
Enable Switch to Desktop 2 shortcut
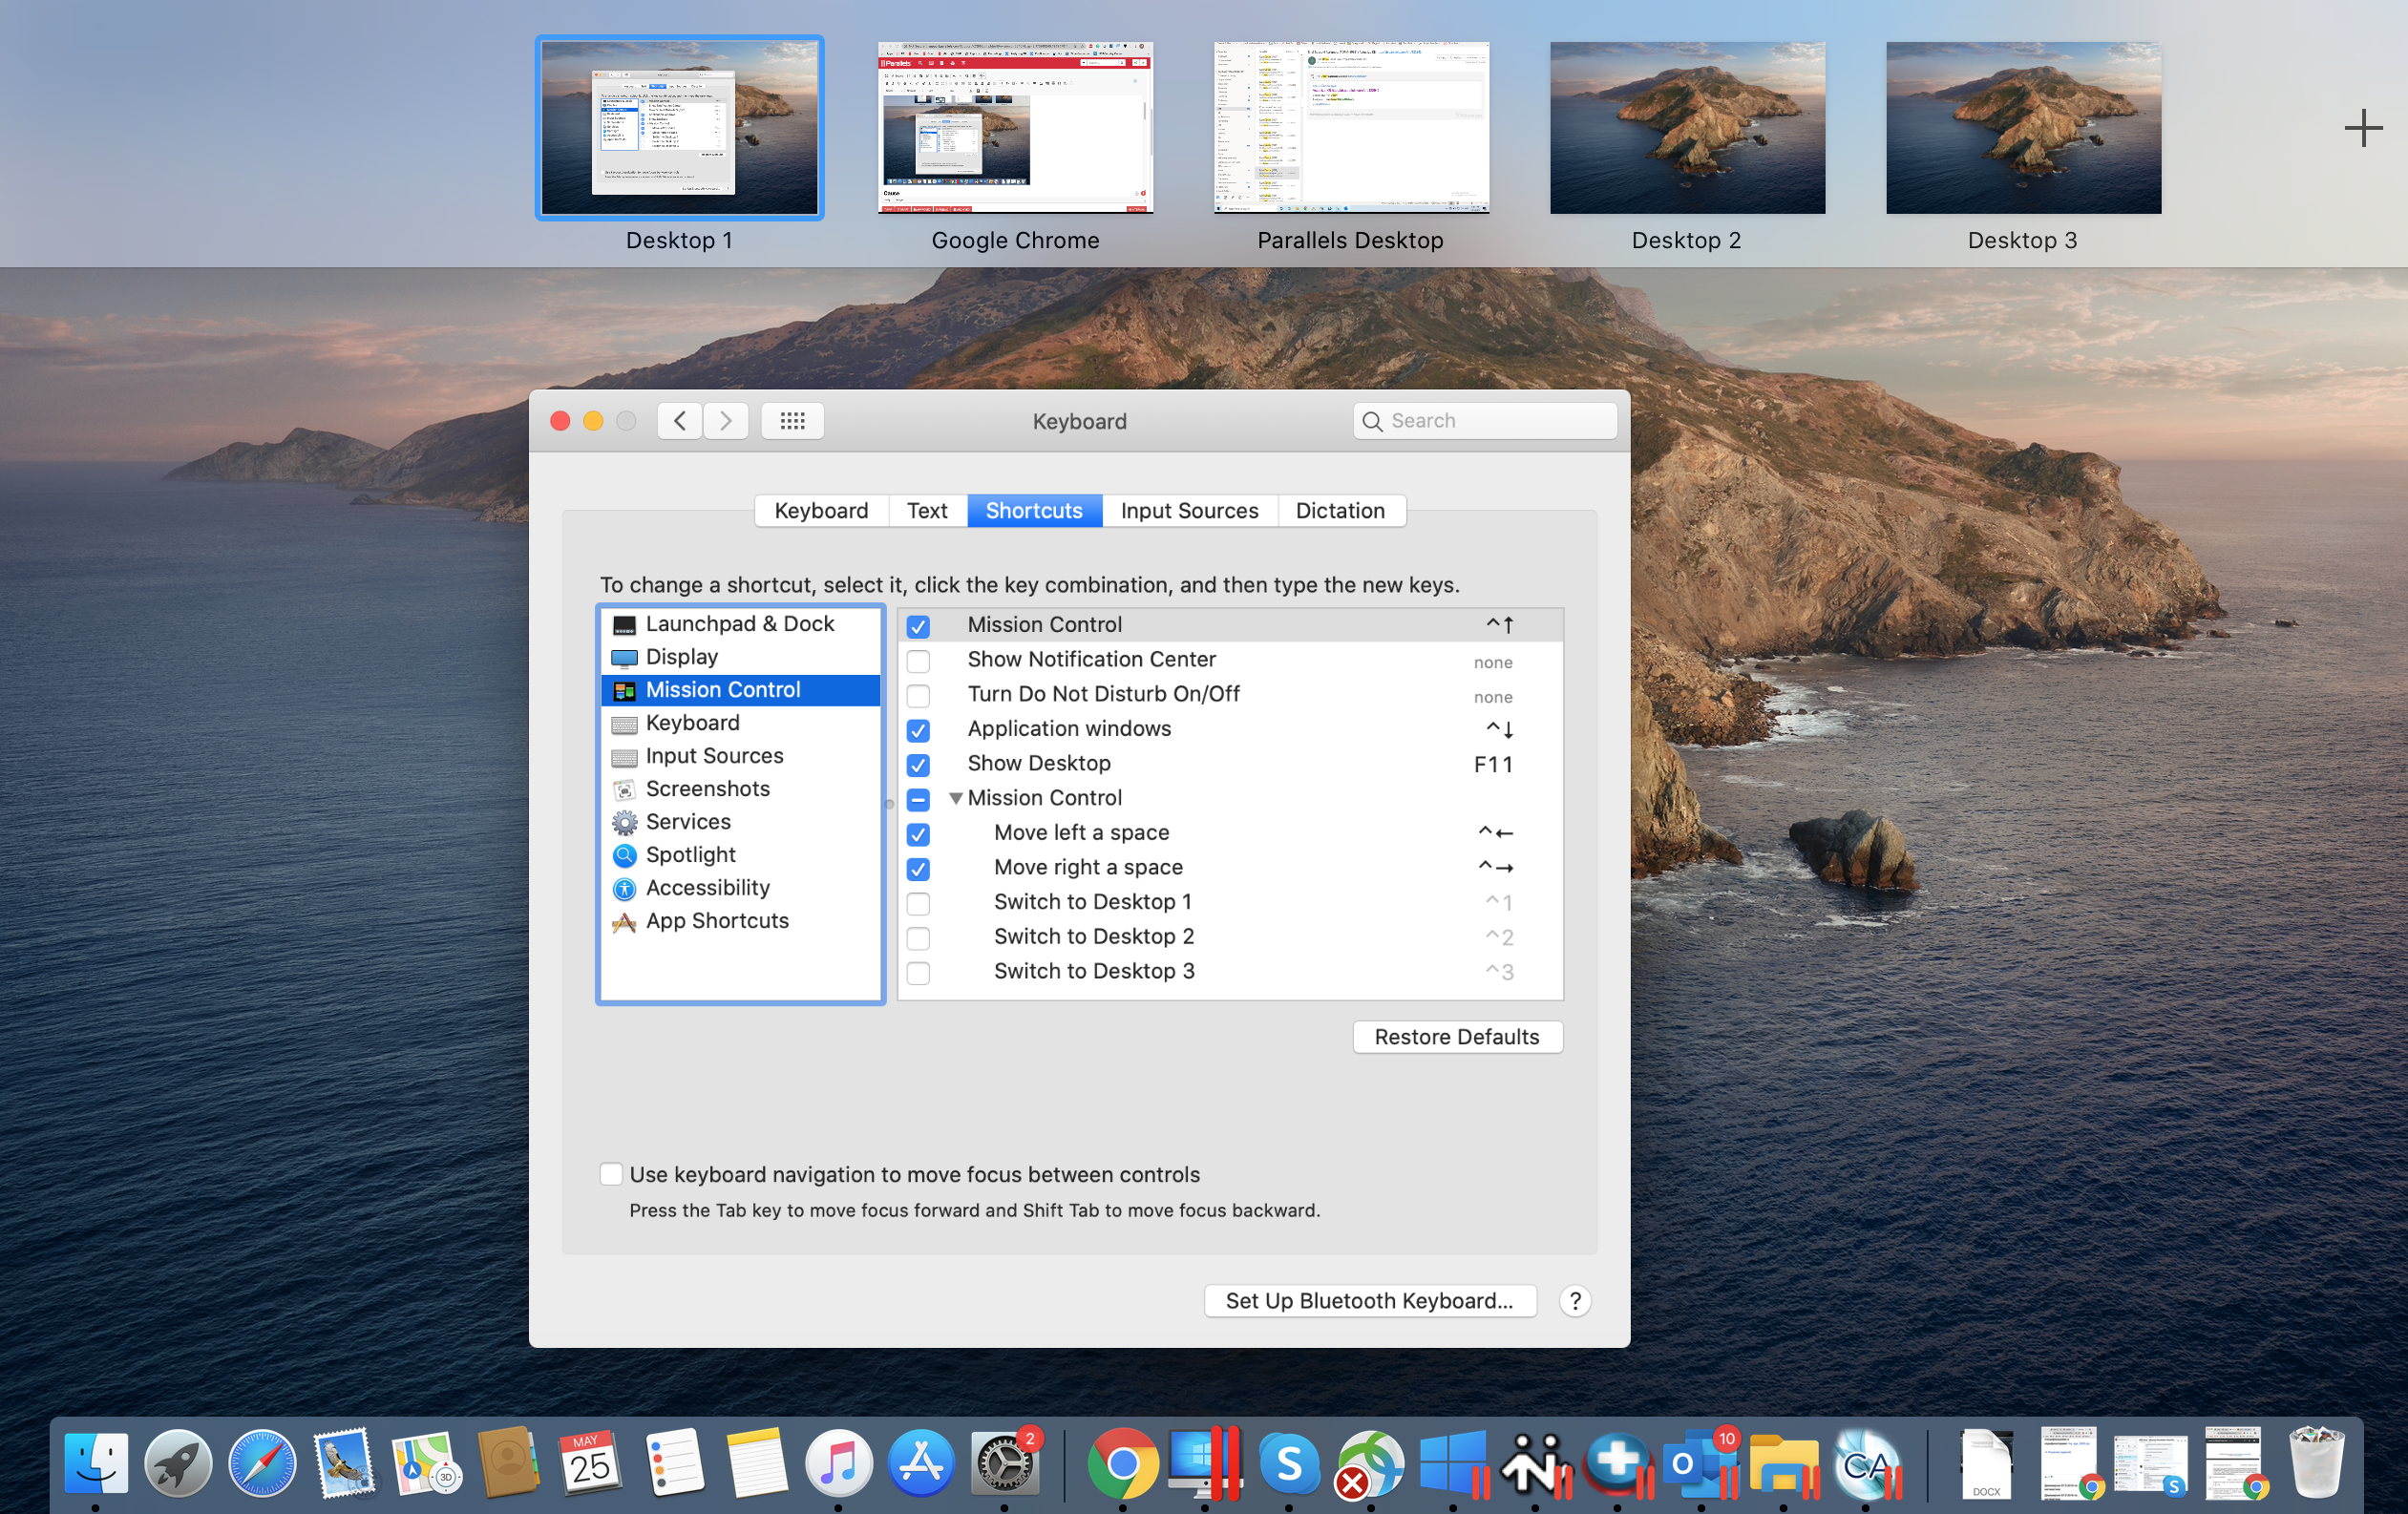click(919, 936)
